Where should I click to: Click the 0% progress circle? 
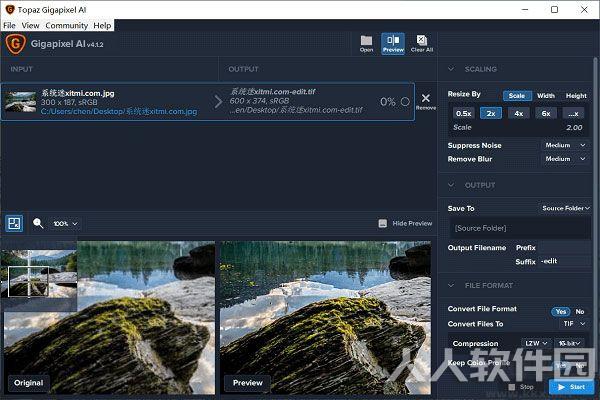coord(405,101)
